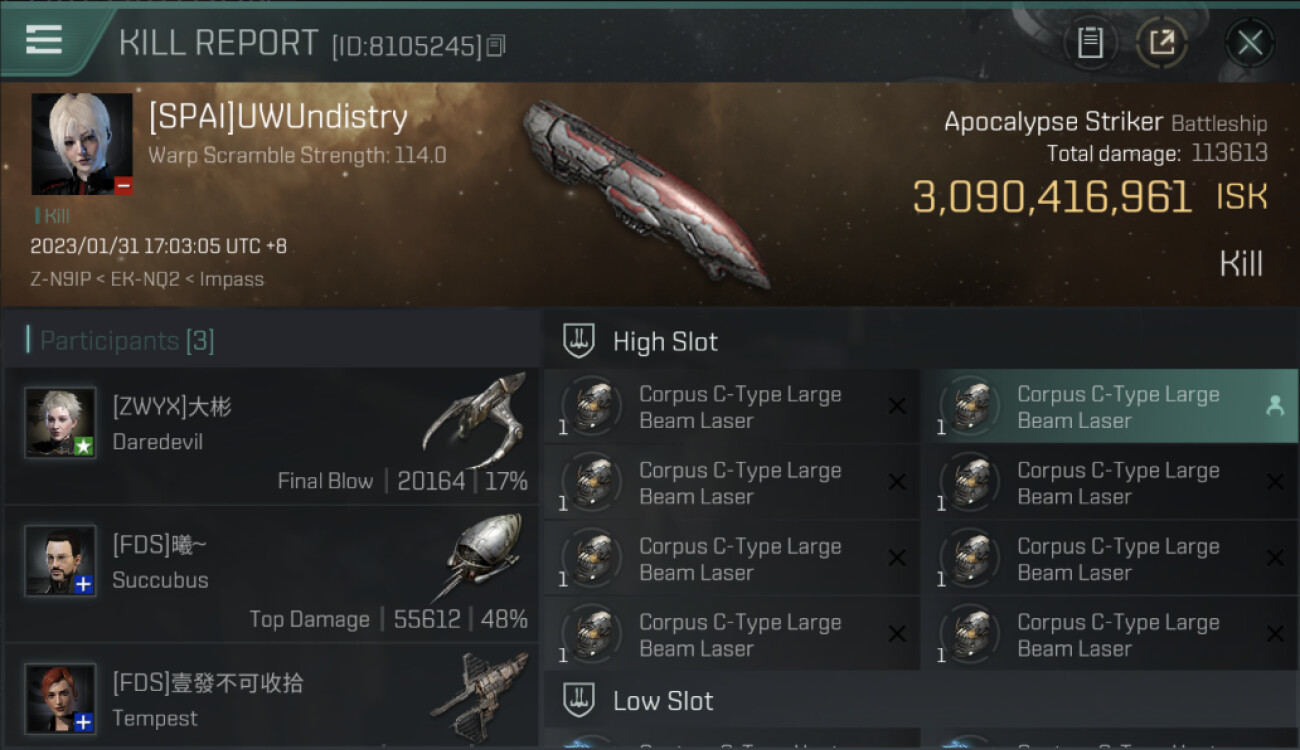The image size is (1300, 750).
Task: Click the highlighted Corpus C-Type Beam Laser
Action: point(1110,407)
